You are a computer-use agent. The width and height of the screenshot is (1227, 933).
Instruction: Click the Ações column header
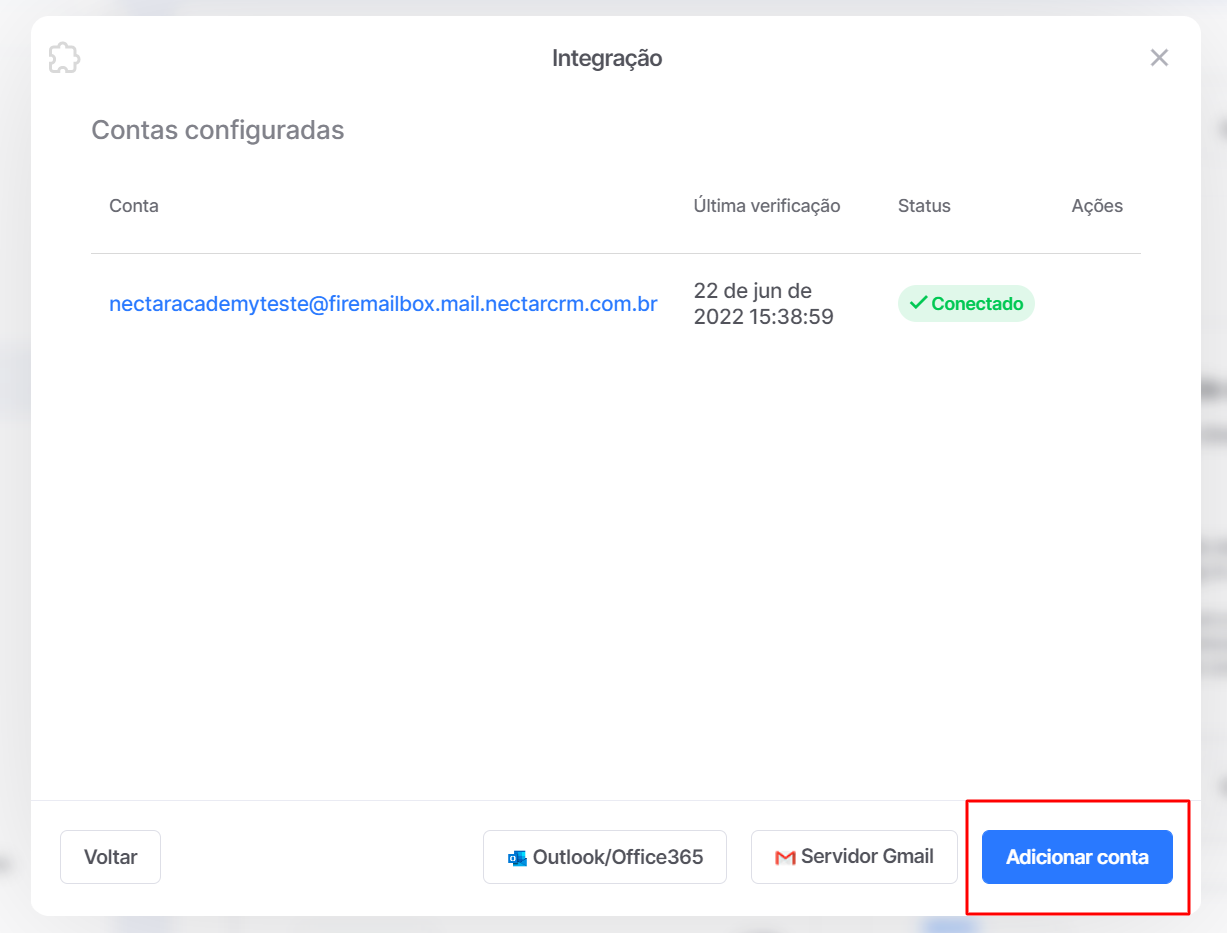[1097, 206]
